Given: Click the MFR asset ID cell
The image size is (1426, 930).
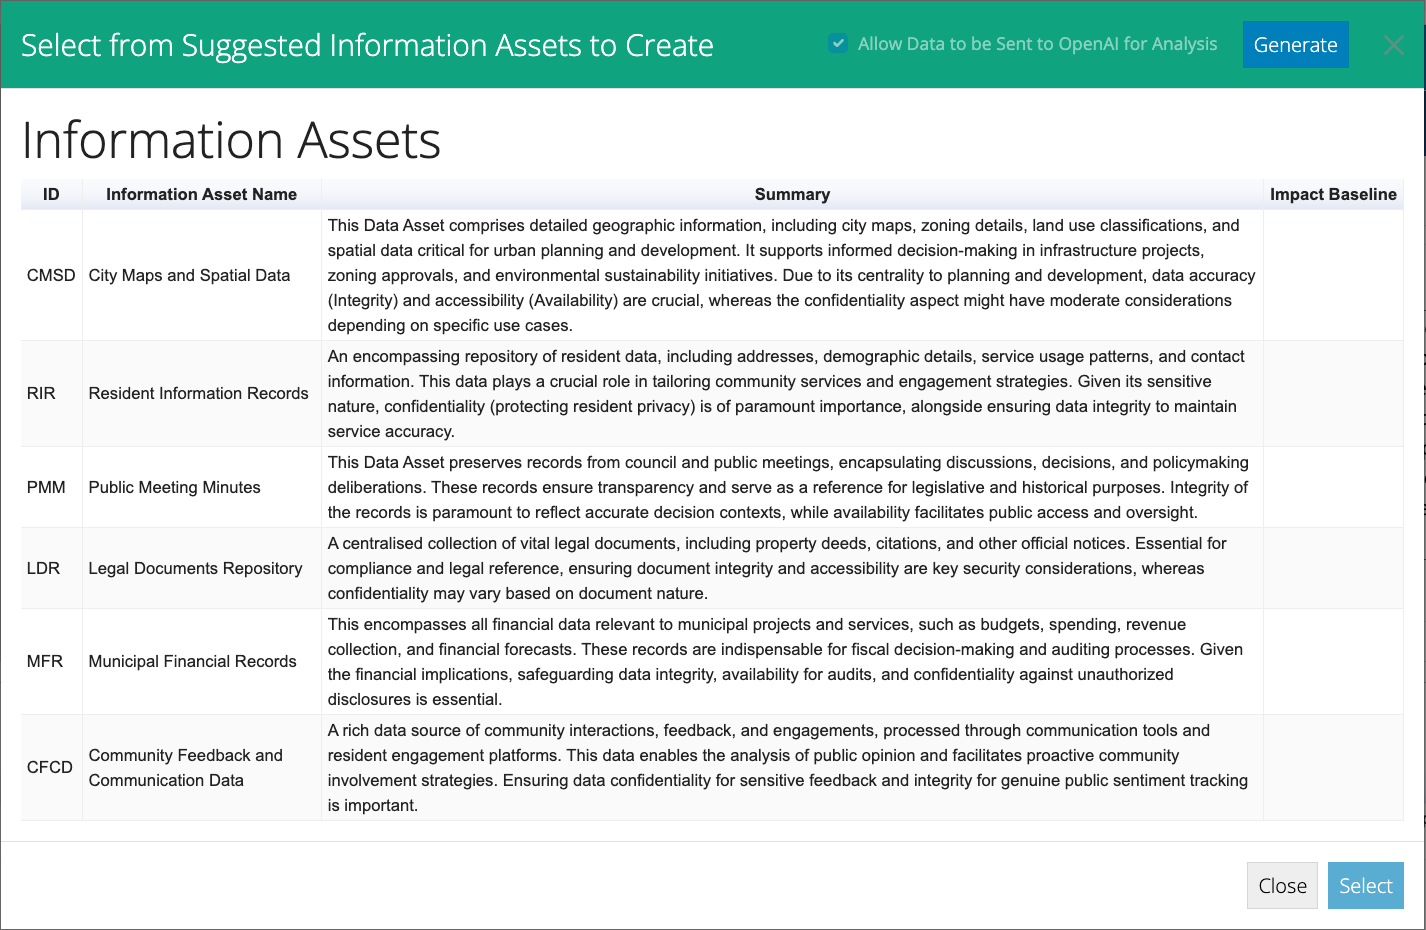Looking at the screenshot, I should tap(45, 661).
